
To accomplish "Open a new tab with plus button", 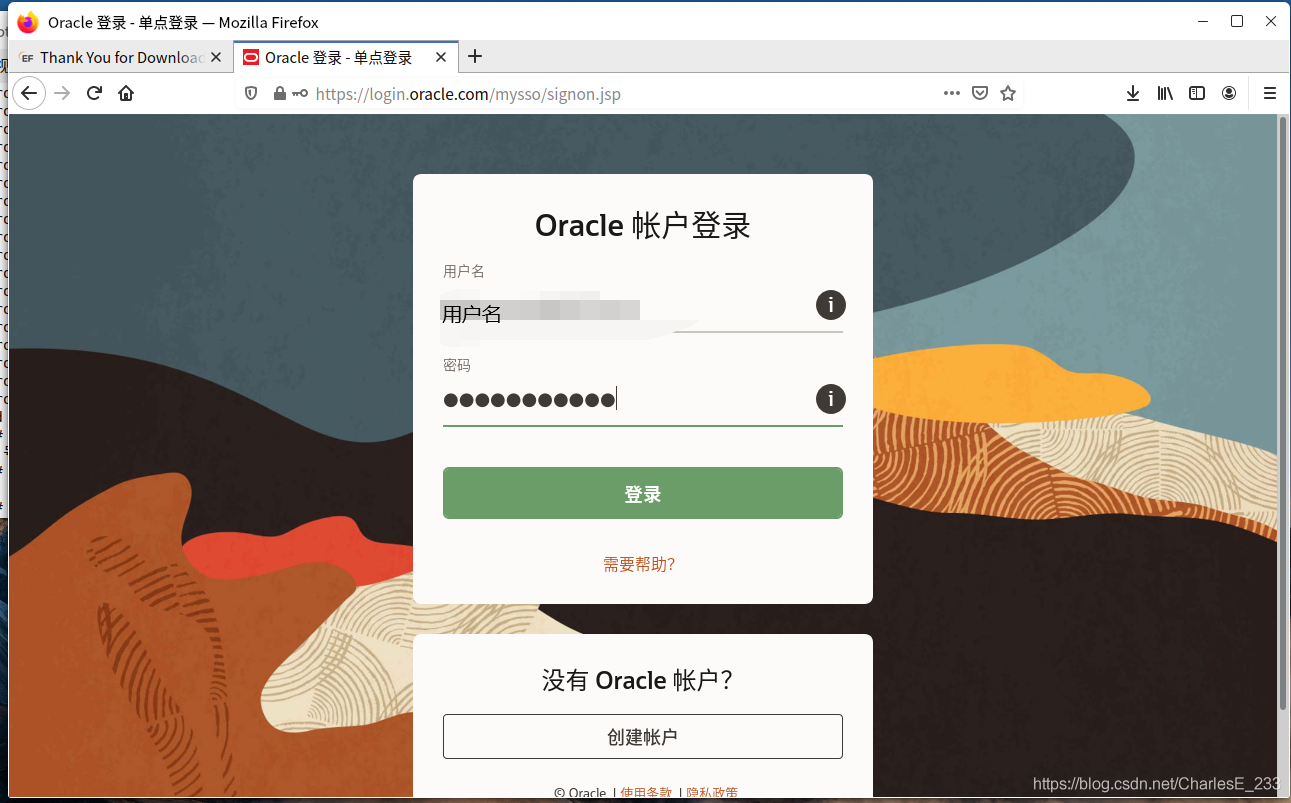I will click(x=475, y=56).
